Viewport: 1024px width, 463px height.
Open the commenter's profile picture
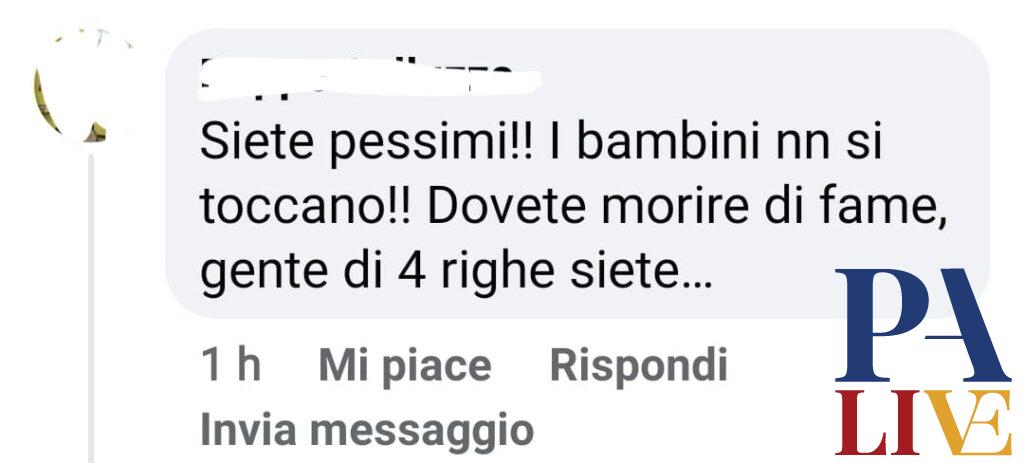coord(85,85)
